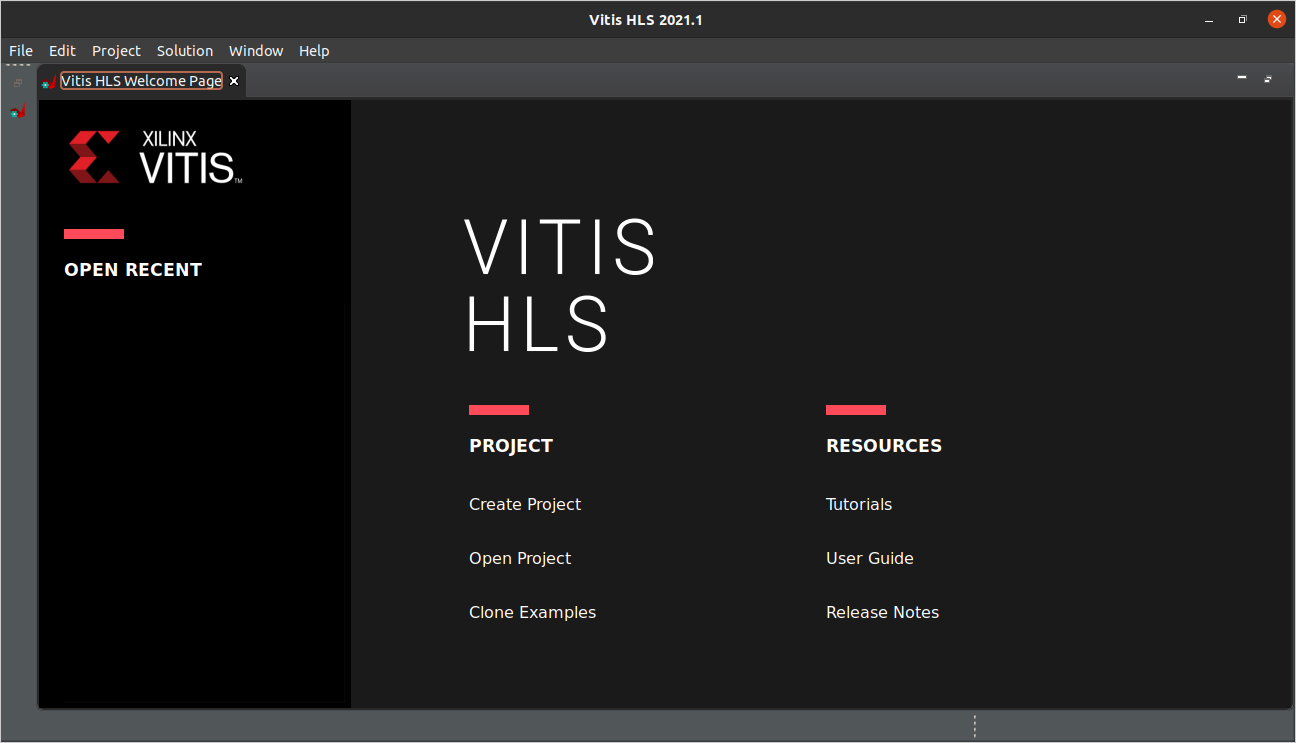The width and height of the screenshot is (1296, 743).
Task: Open the Vitis HLS Welcome Page icon in sidebar
Action: pyautogui.click(x=17, y=111)
